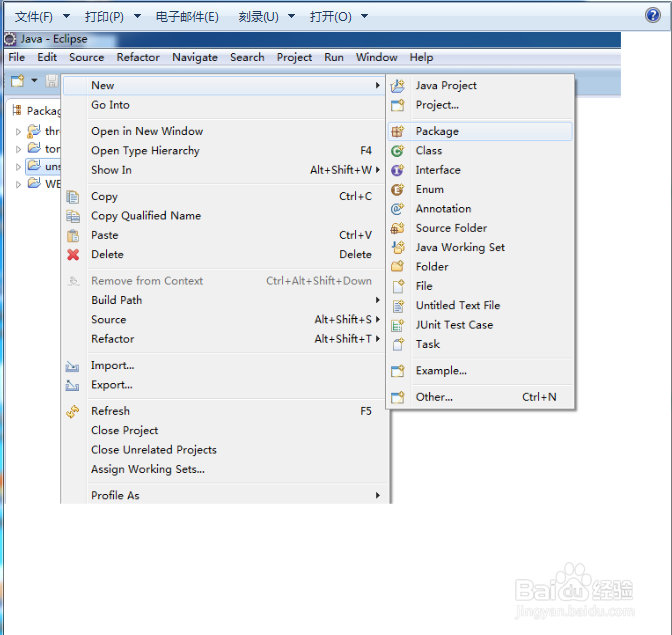
Task: Click the Import icon in the context menu
Action: tap(72, 366)
